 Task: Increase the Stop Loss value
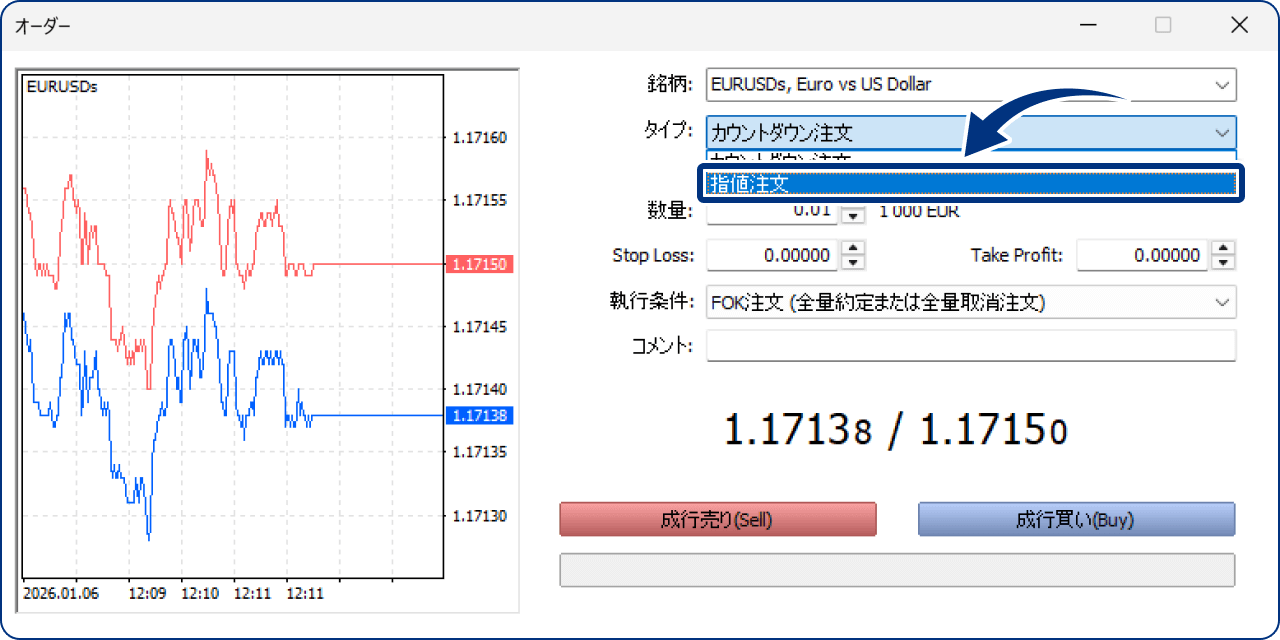pos(852,250)
